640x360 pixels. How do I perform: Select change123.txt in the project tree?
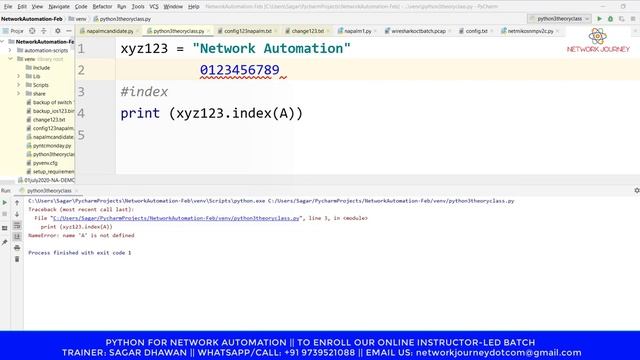(x=49, y=120)
